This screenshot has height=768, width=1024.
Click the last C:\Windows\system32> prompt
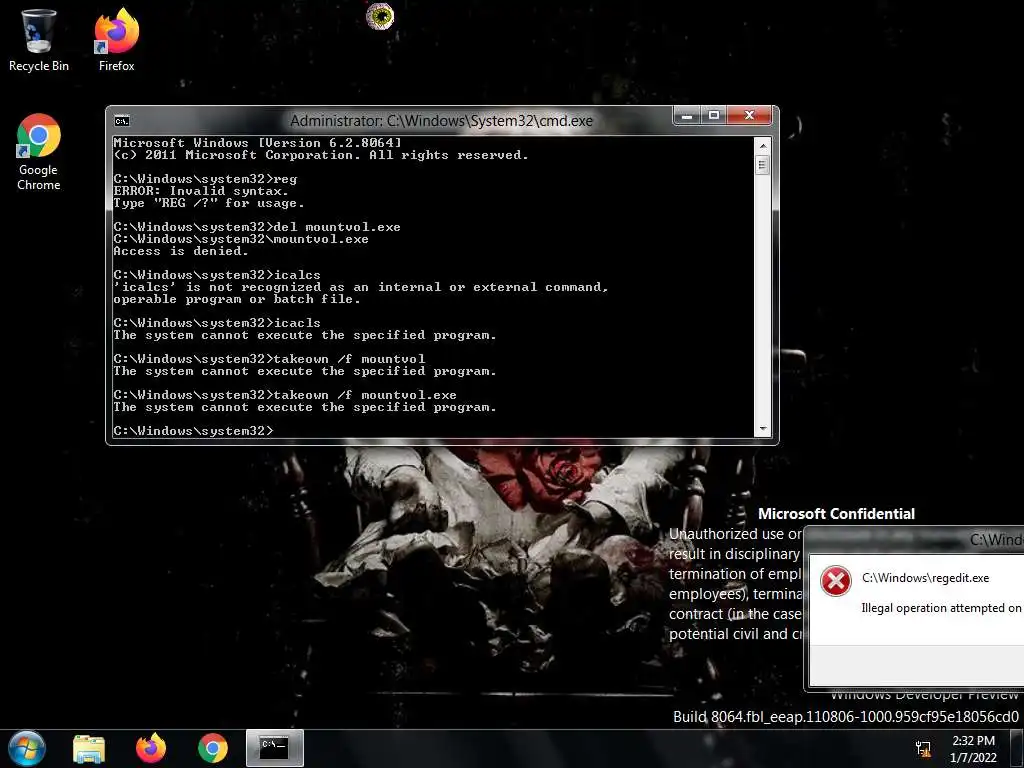(193, 431)
